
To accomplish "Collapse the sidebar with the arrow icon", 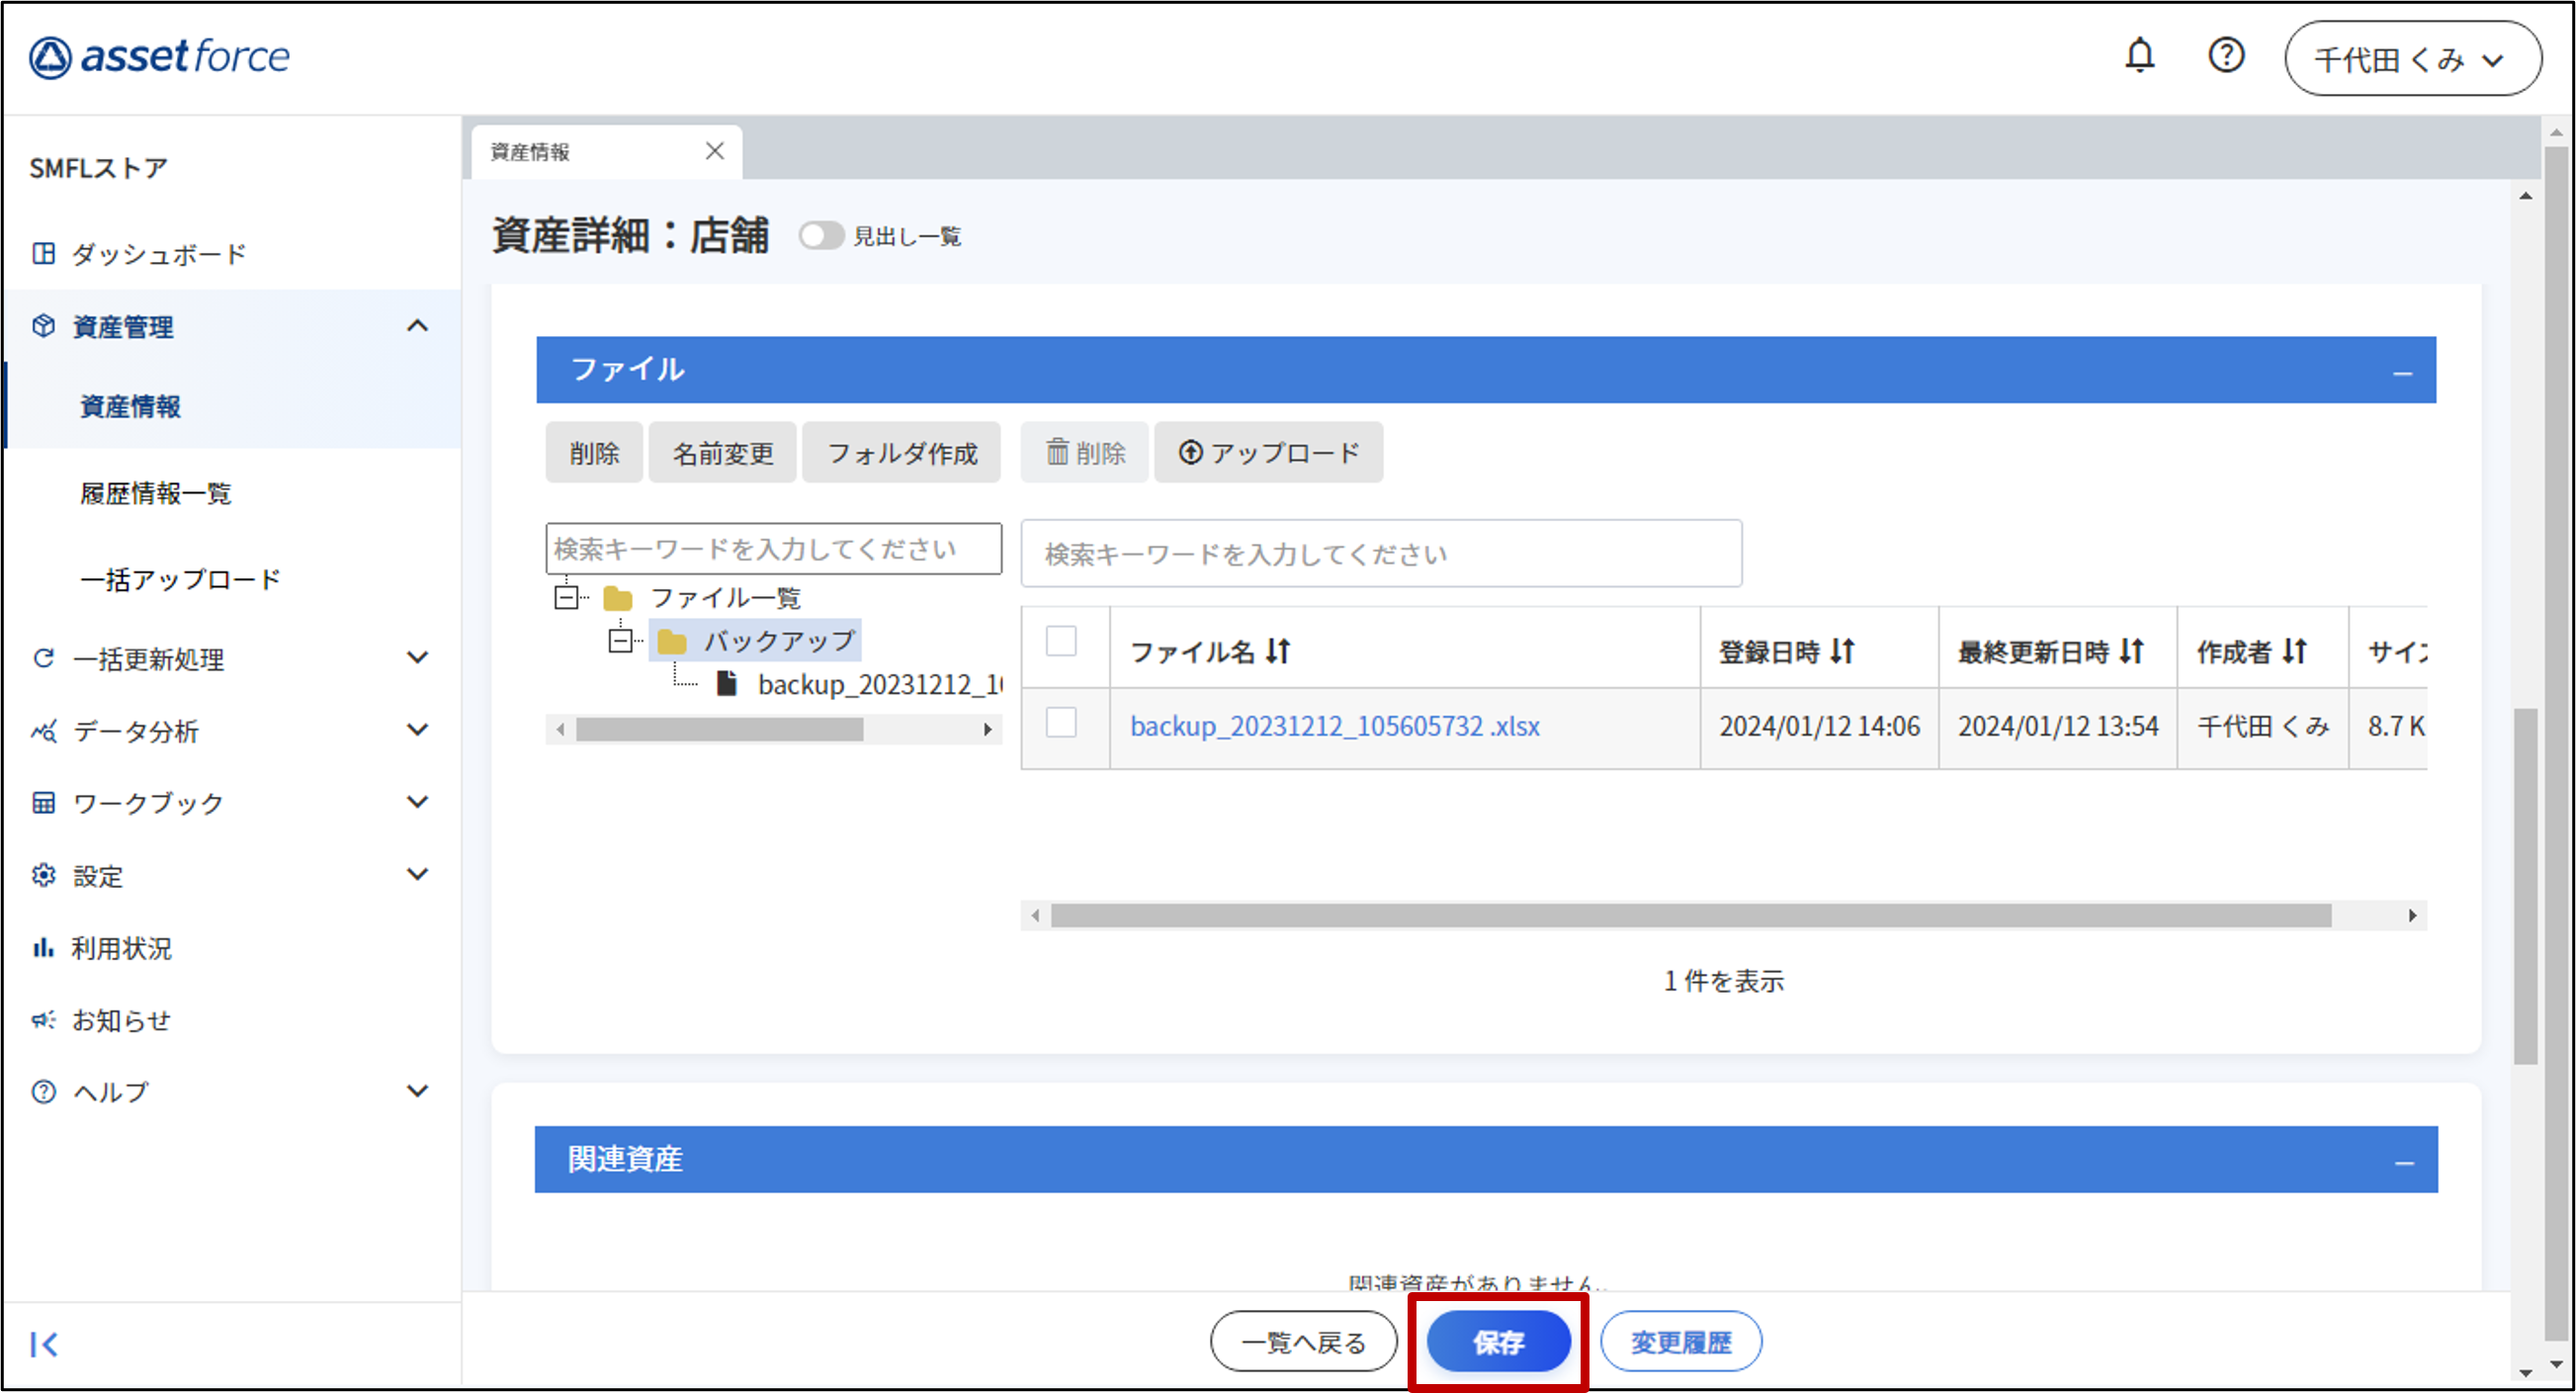I will click(x=44, y=1344).
